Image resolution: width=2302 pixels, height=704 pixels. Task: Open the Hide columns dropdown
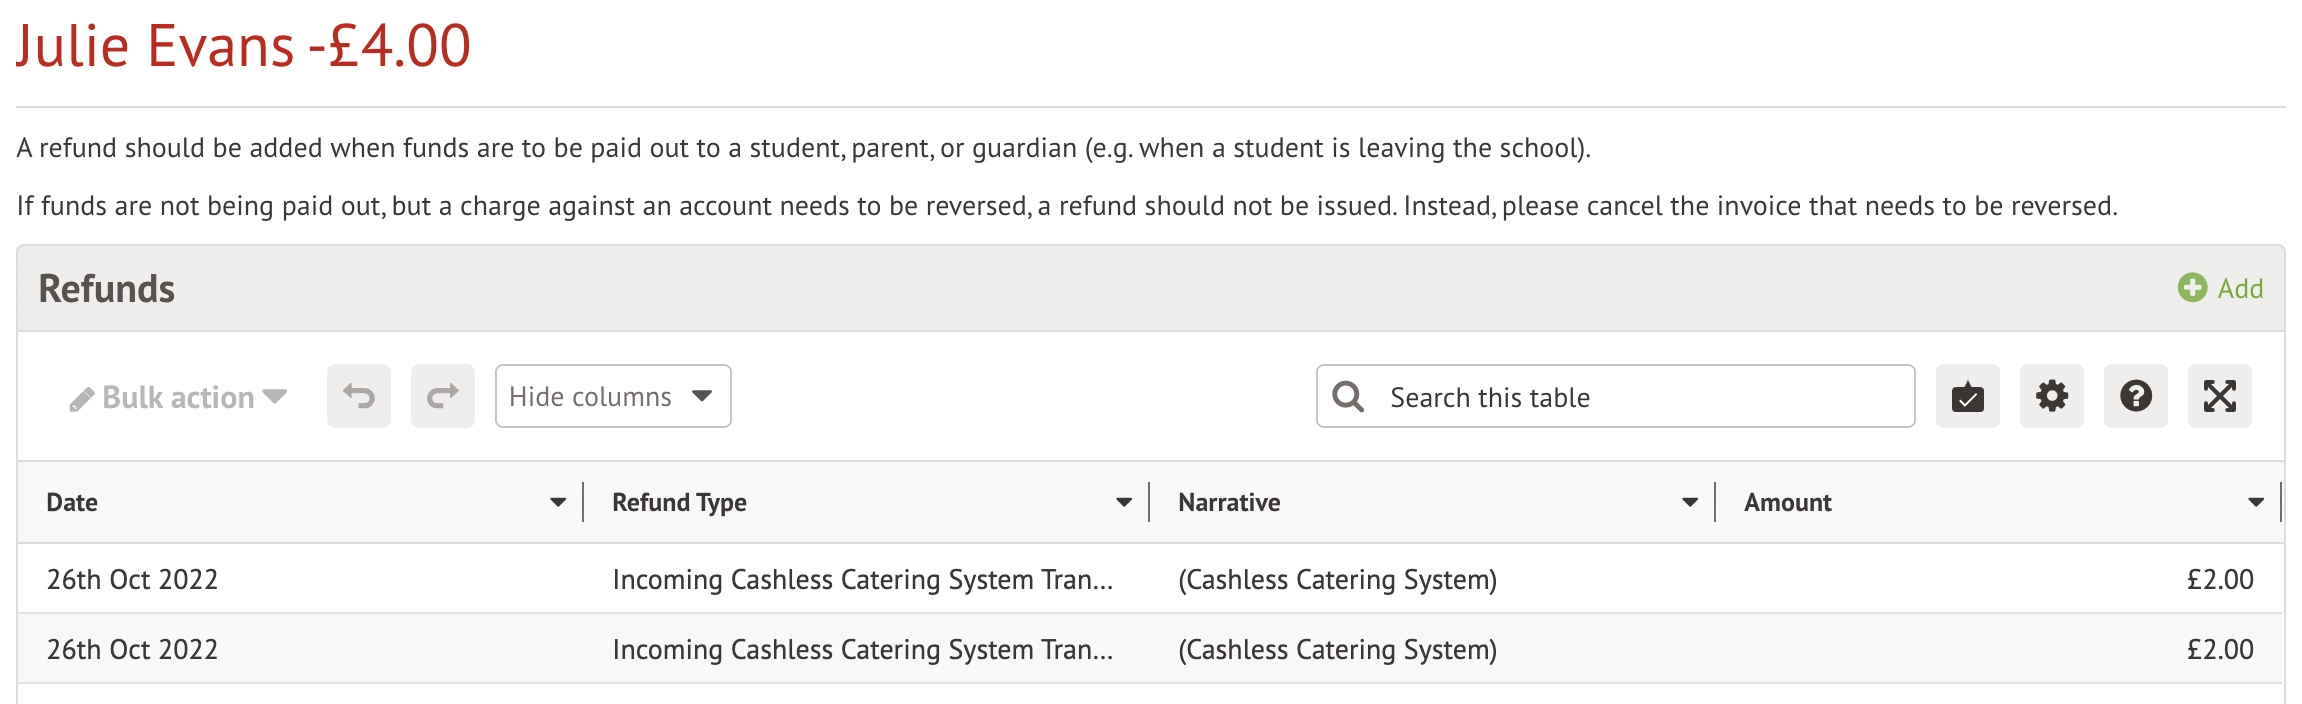pyautogui.click(x=612, y=397)
